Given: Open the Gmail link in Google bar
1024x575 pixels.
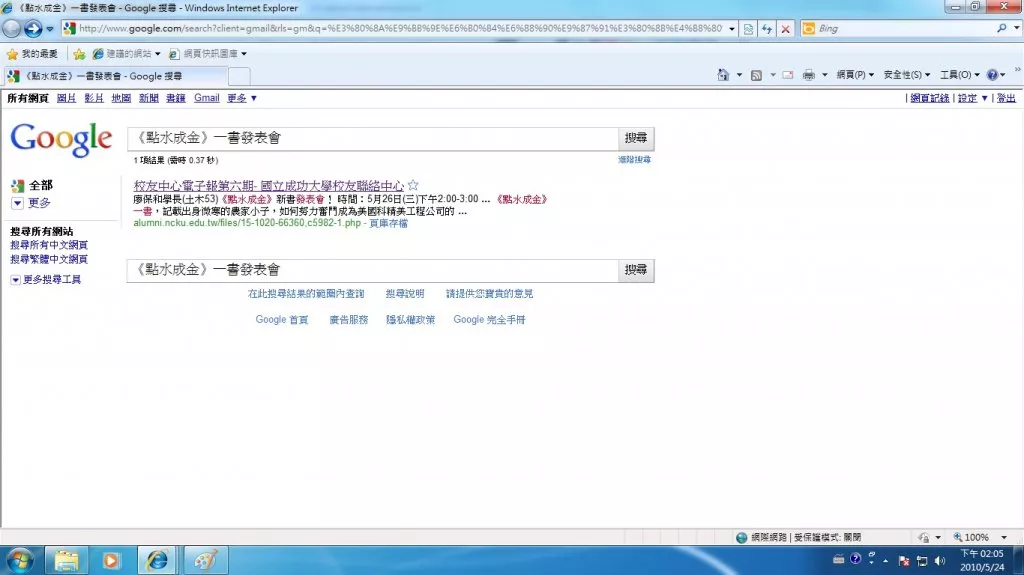Looking at the screenshot, I should [206, 98].
